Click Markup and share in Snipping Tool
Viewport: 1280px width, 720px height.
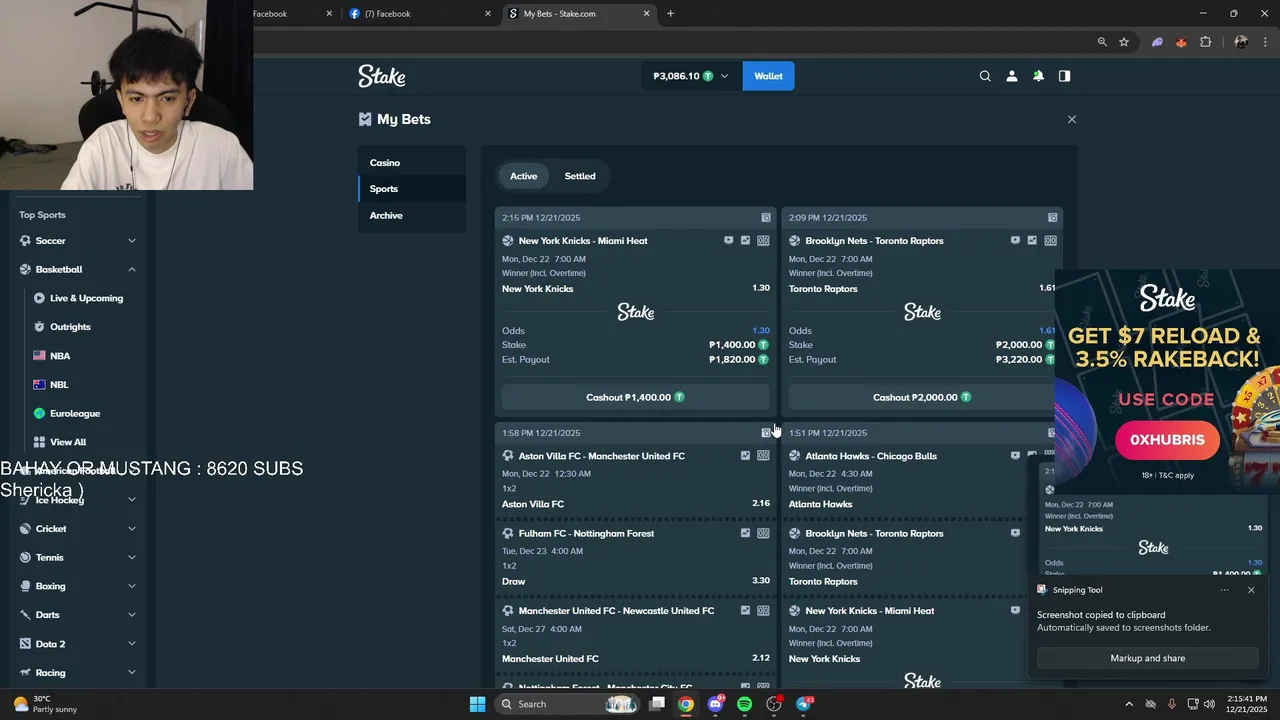(x=1147, y=659)
